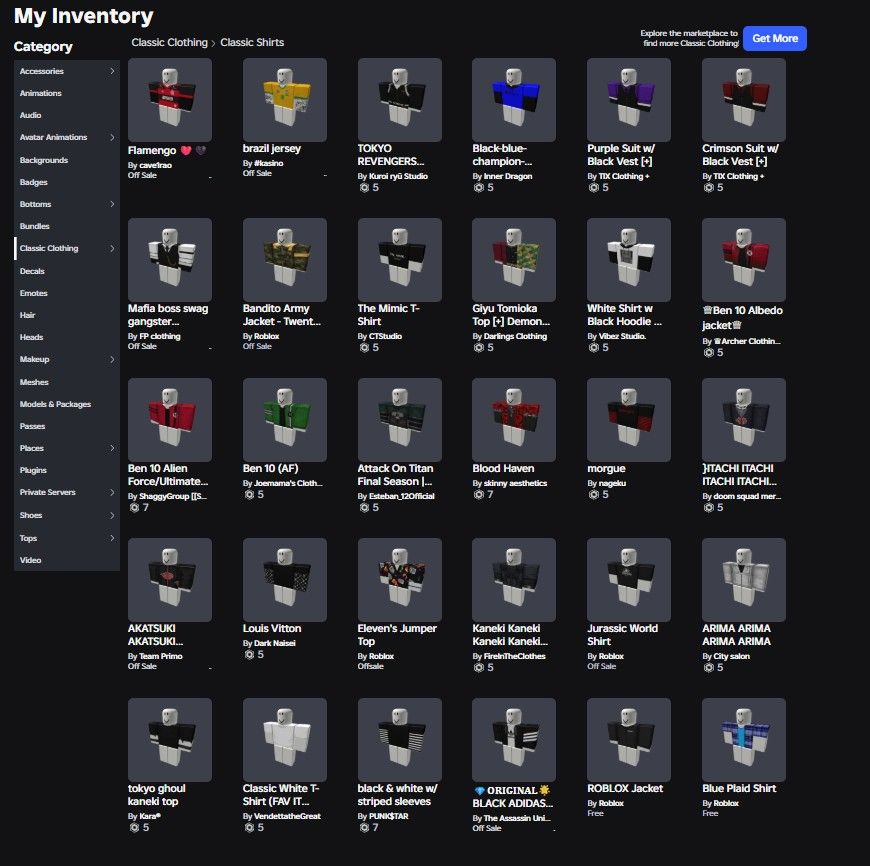View the Mafia boss swag gangster thumbnail
Image resolution: width=870 pixels, height=866 pixels.
coord(170,260)
